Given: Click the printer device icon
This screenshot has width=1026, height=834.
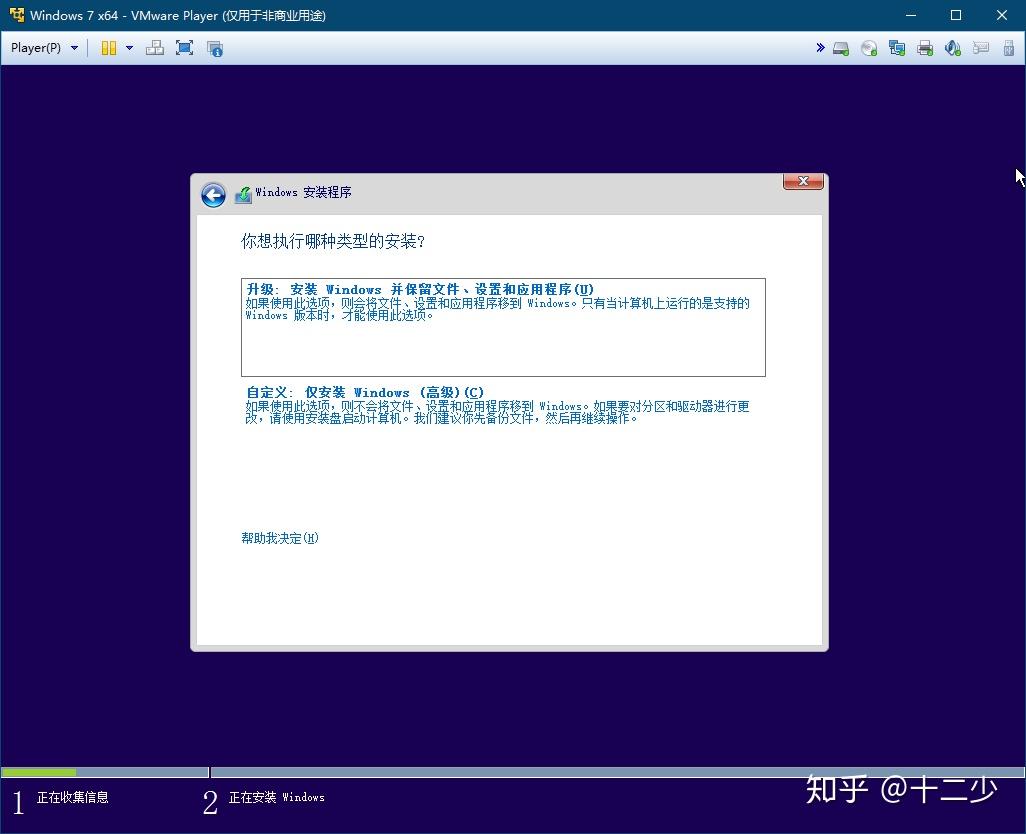Looking at the screenshot, I should [x=925, y=48].
